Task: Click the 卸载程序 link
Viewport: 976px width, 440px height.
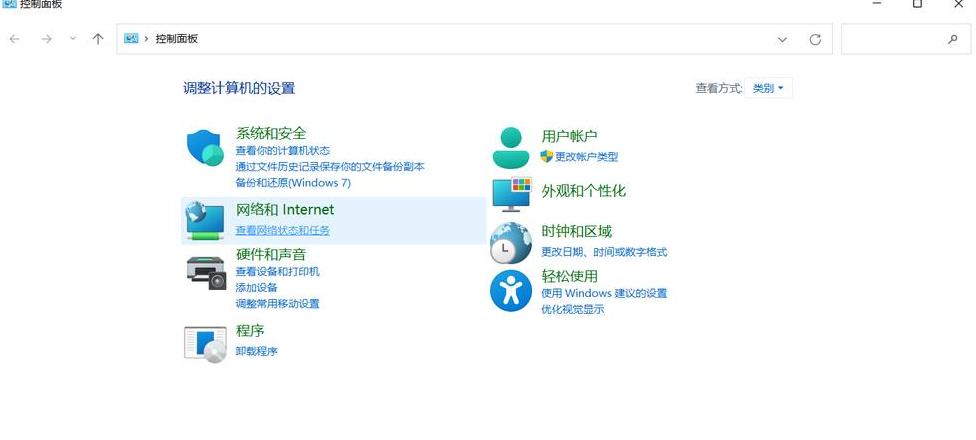Action: point(256,351)
